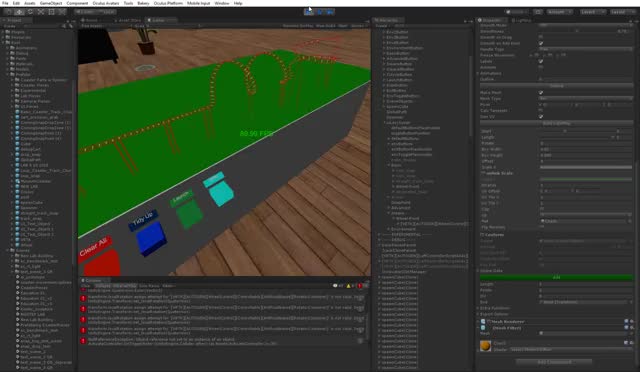Select the Scale tool in the toolbar

click(41, 12)
